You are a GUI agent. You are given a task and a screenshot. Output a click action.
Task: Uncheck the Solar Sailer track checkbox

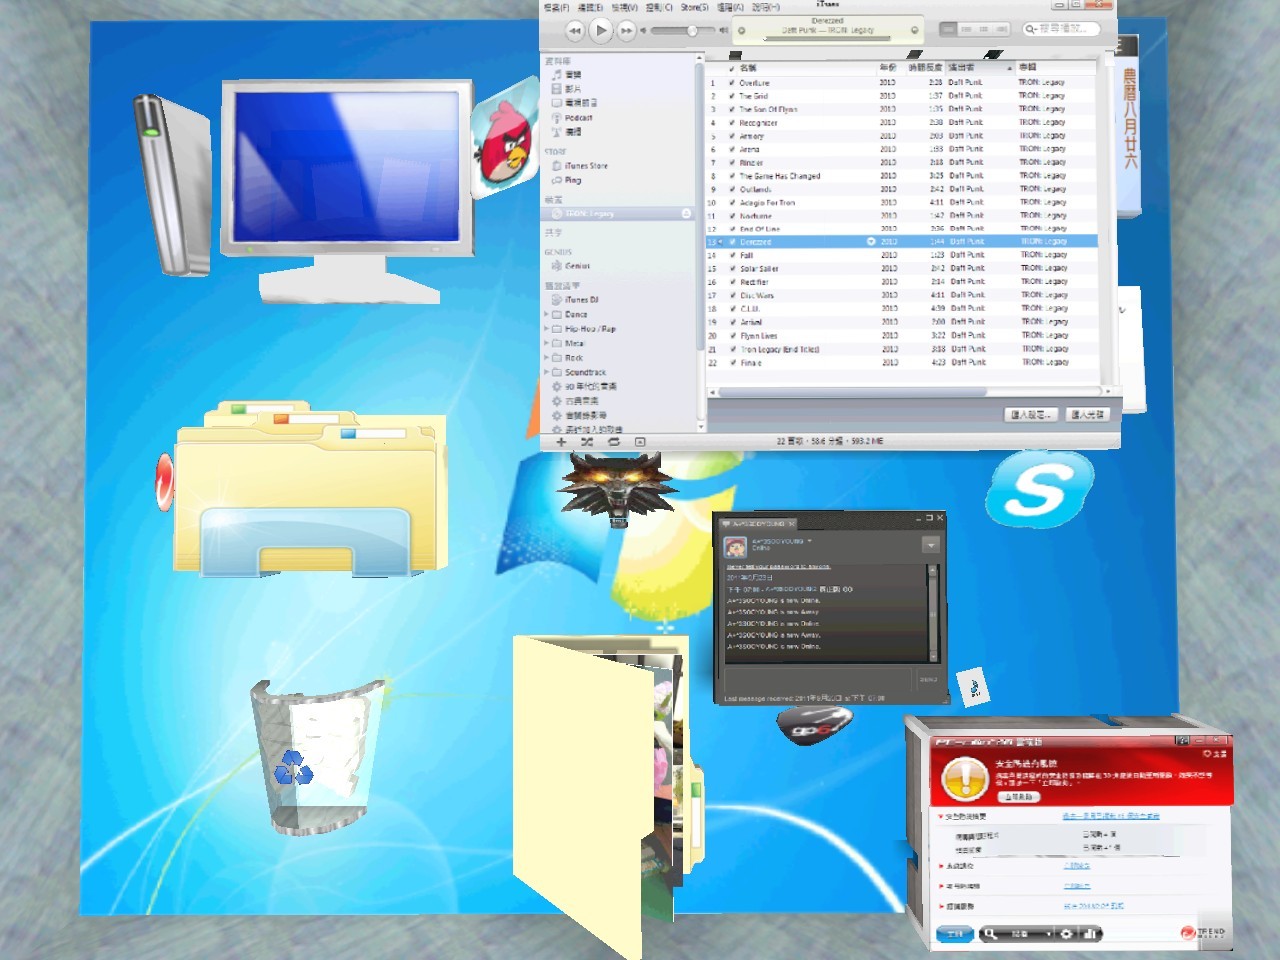(733, 269)
